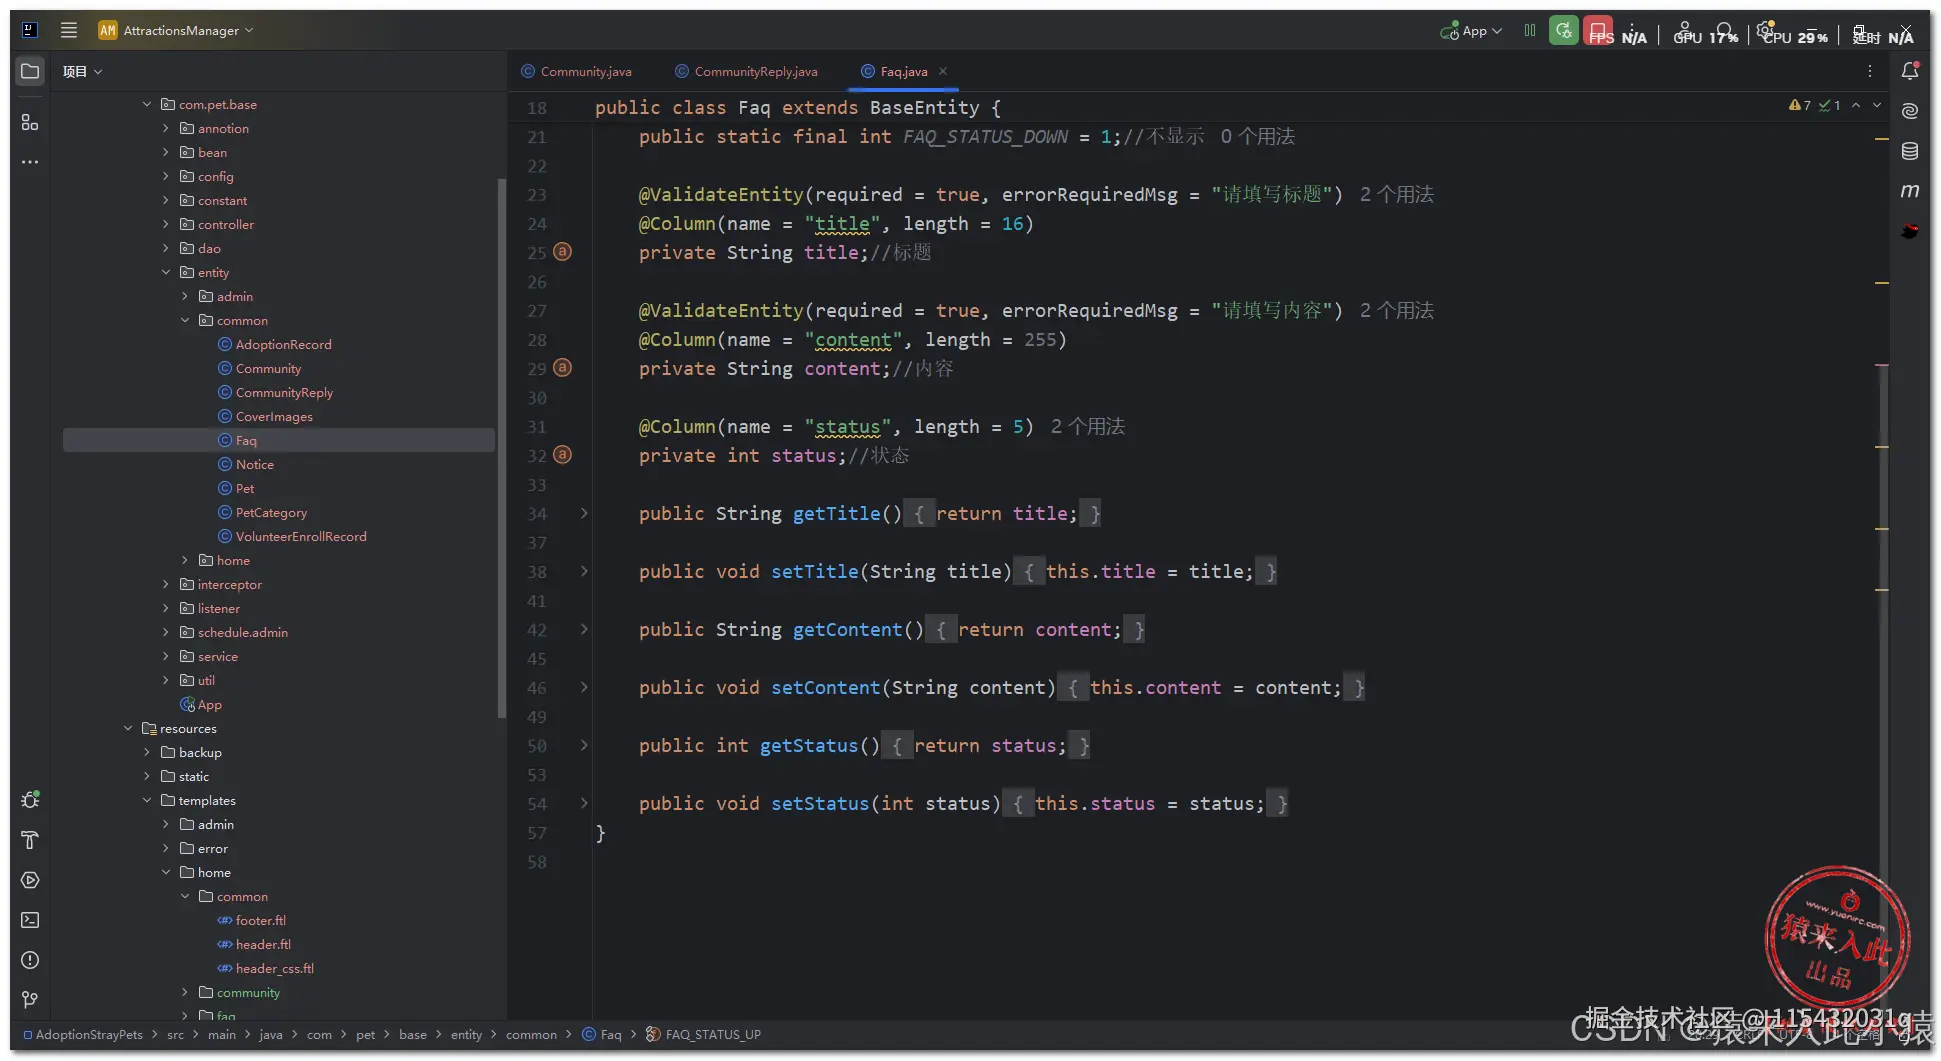Open the Project tool window folder icon
This screenshot has height=1061, width=1941.
pyautogui.click(x=30, y=71)
